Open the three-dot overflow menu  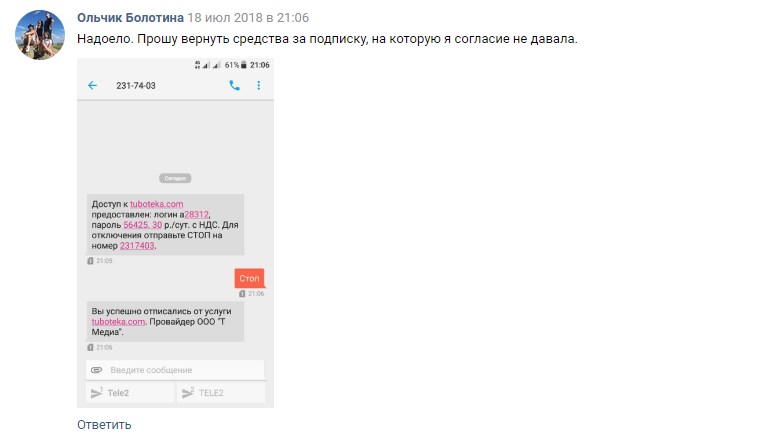259,85
